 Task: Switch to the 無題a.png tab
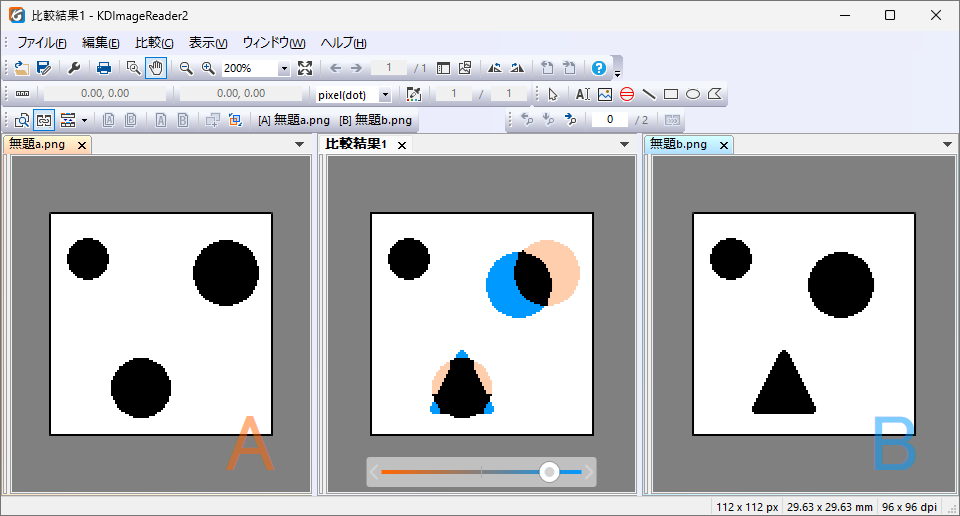[x=38, y=144]
